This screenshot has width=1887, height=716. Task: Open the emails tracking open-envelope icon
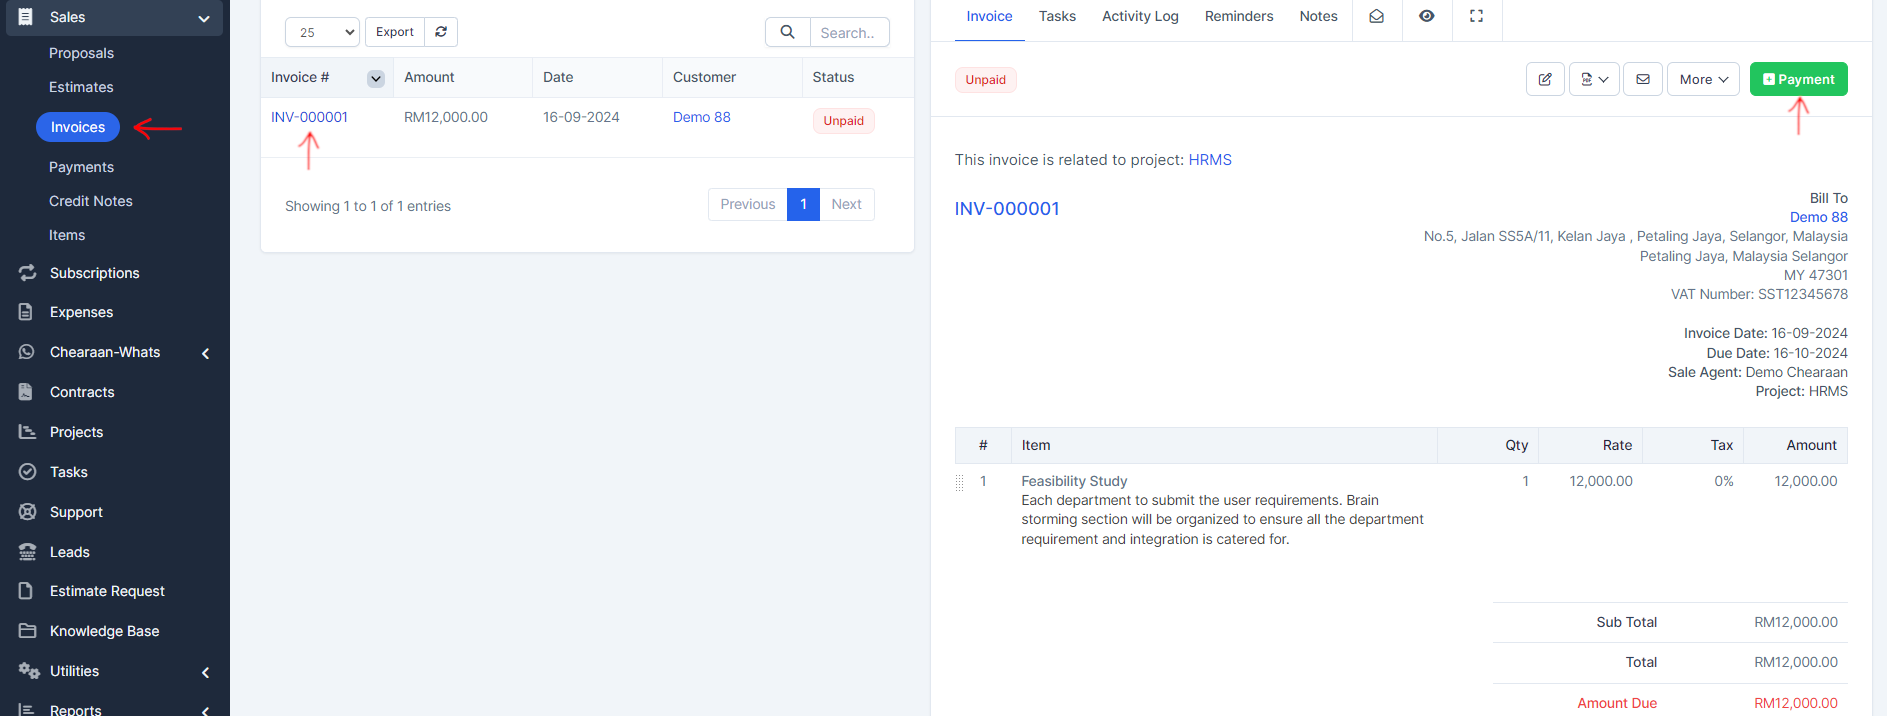pos(1377,16)
